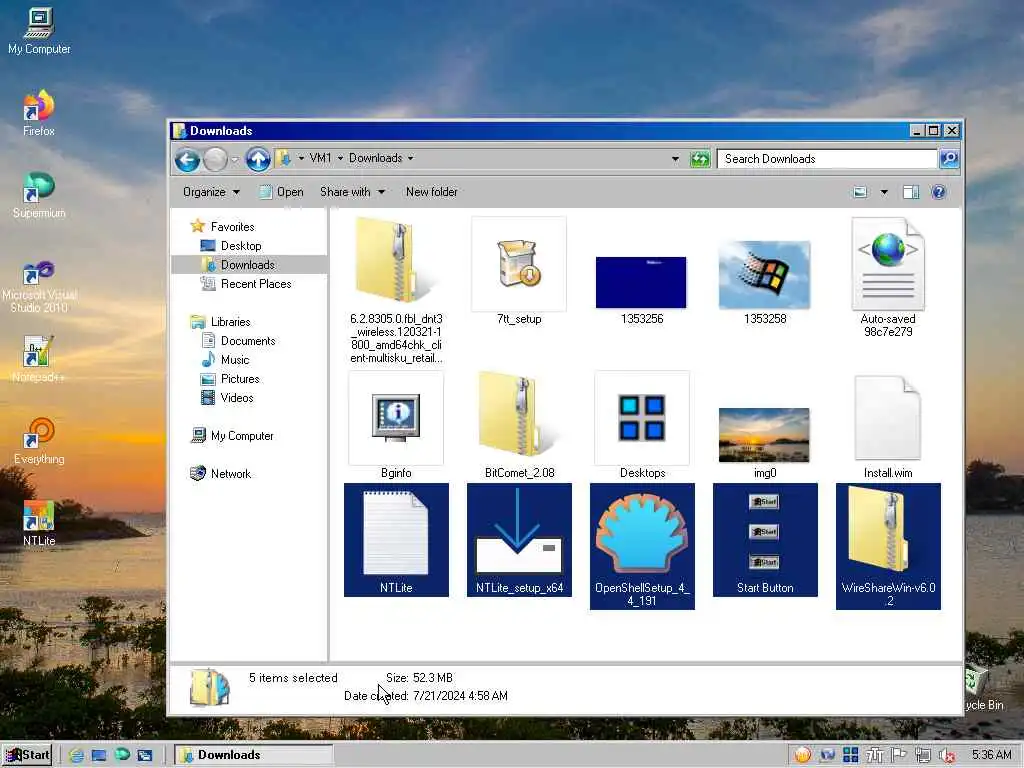
Task: Open the Videos library
Action: click(x=227, y=397)
